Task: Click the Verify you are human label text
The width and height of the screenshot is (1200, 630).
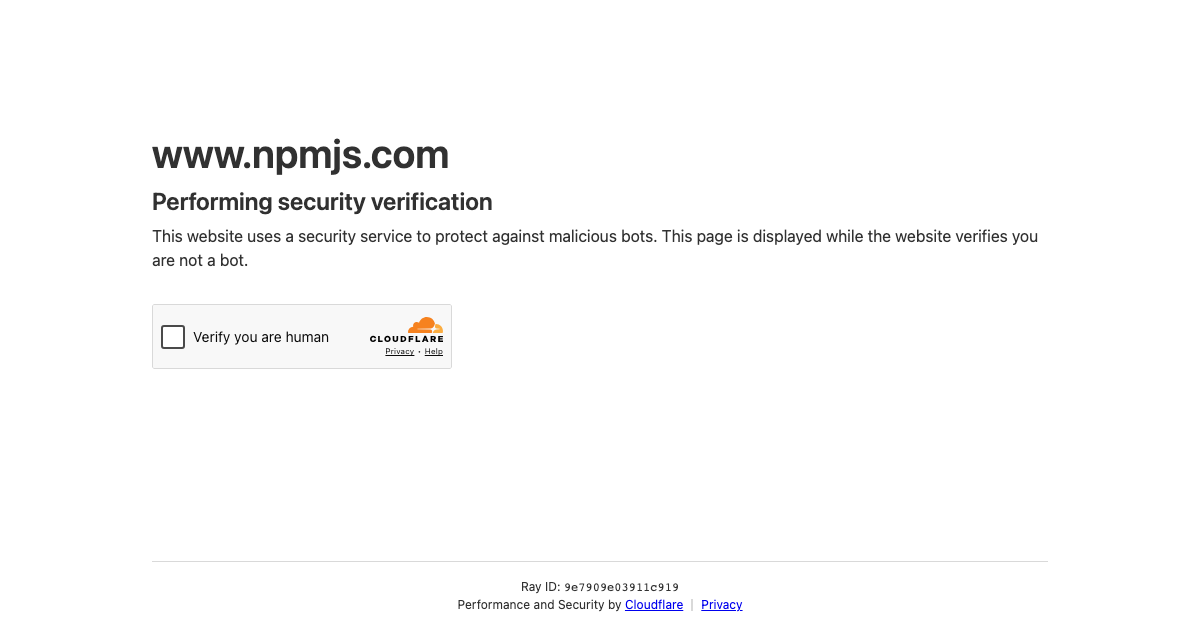Action: pos(260,337)
